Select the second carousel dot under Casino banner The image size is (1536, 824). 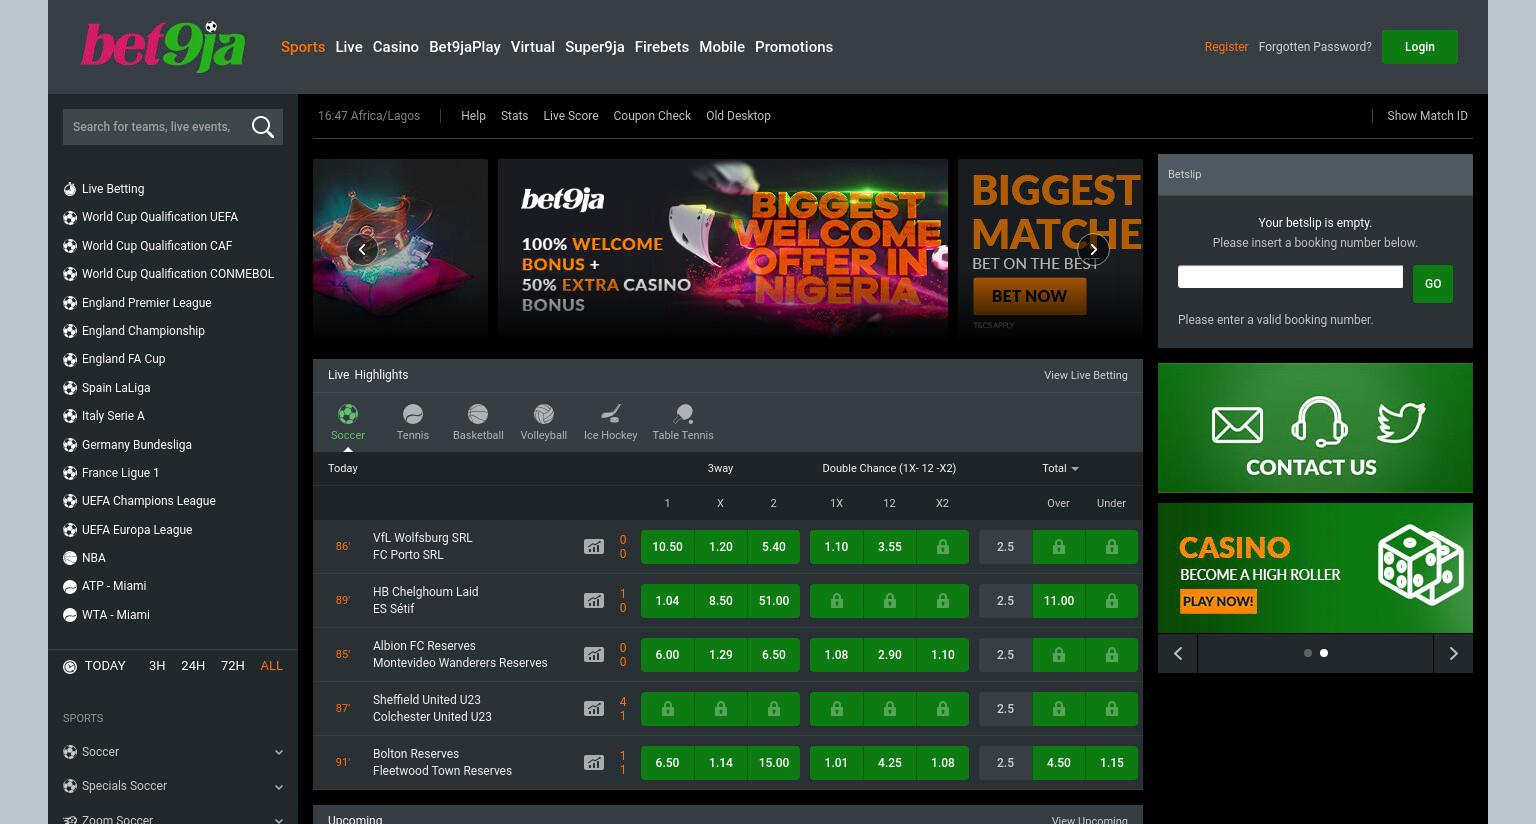(1324, 653)
